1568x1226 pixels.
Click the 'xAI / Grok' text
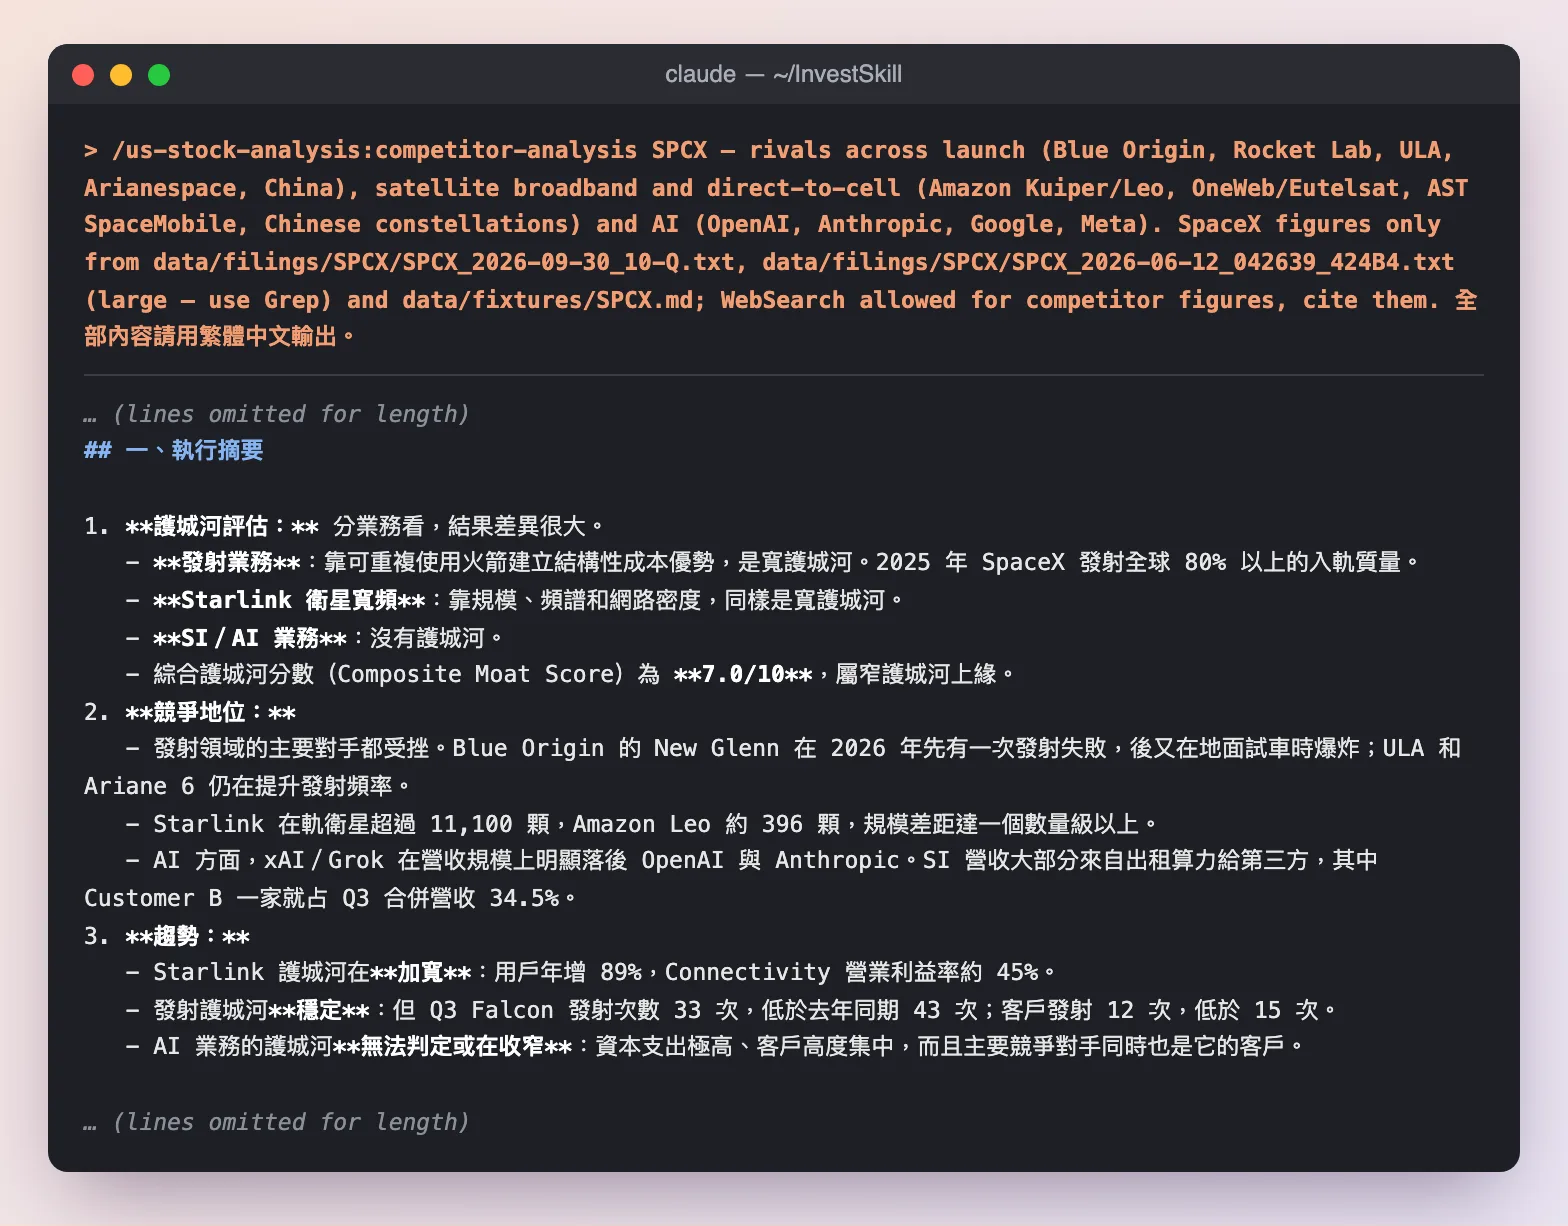point(324,860)
